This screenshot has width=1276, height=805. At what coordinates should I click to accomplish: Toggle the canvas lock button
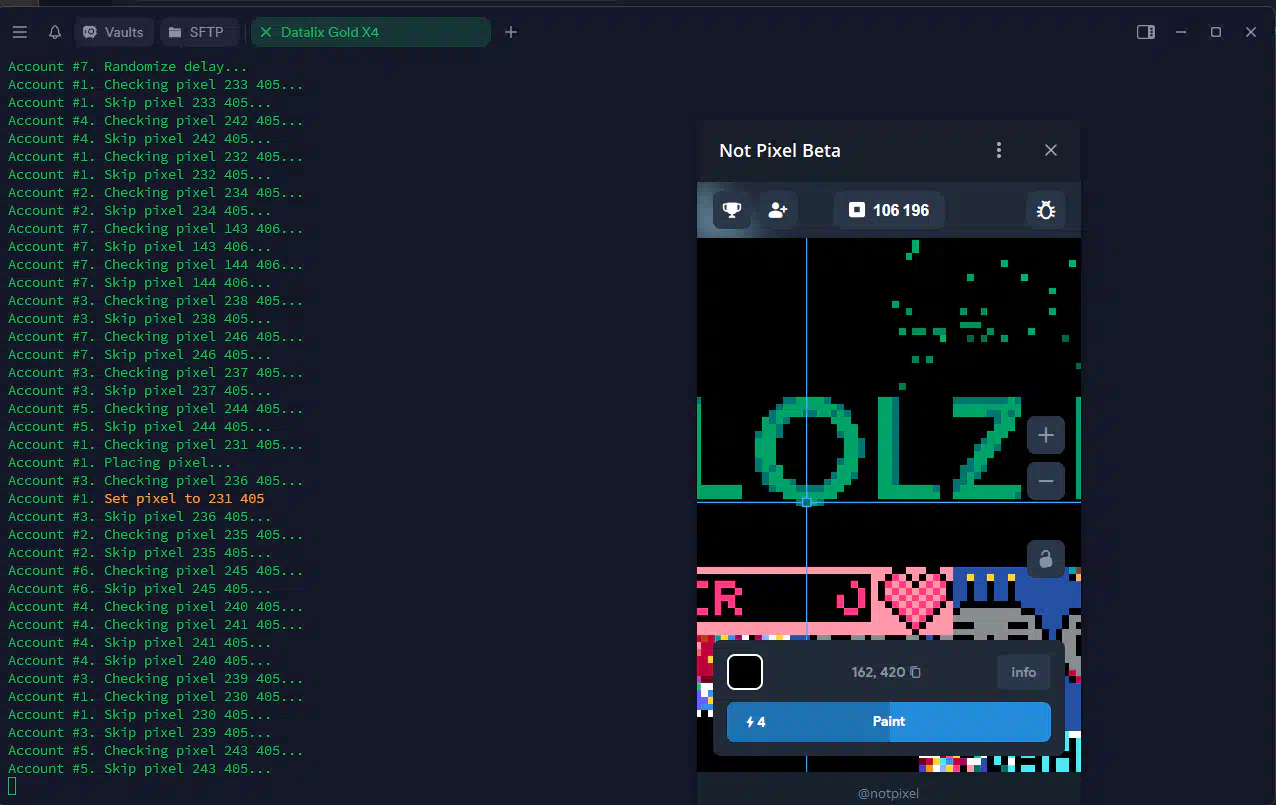(1046, 559)
